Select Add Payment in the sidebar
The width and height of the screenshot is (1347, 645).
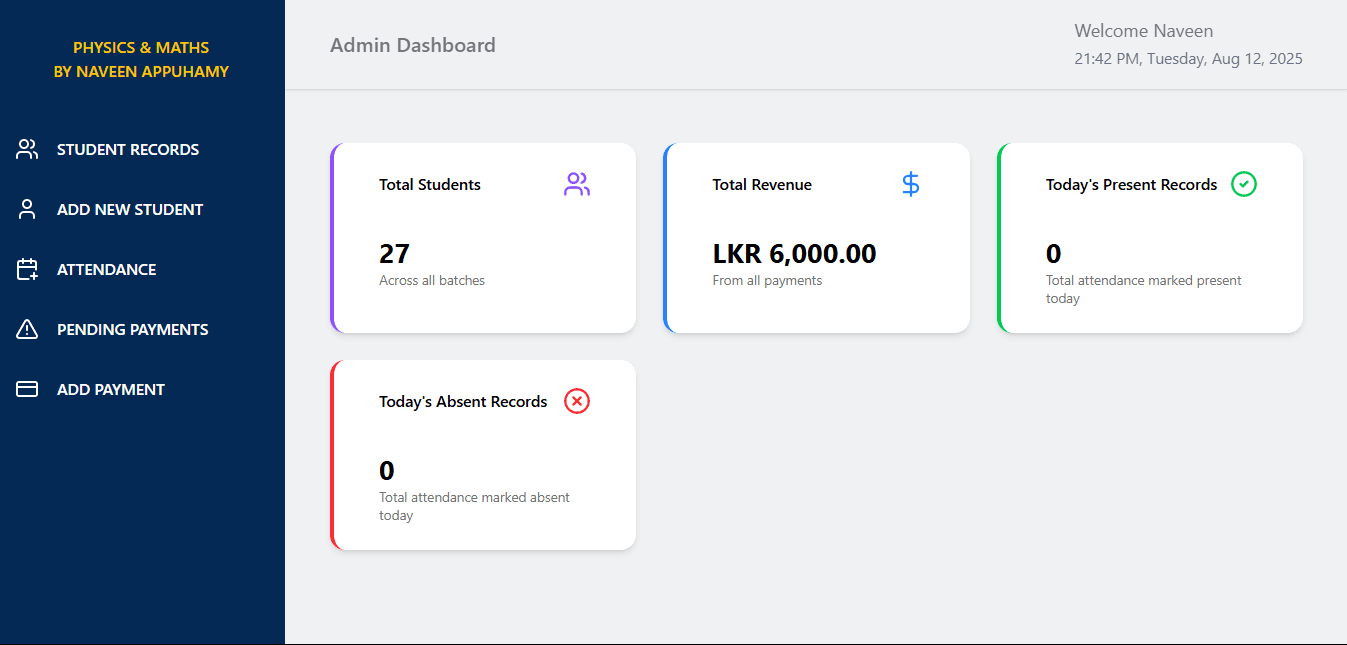click(x=111, y=389)
